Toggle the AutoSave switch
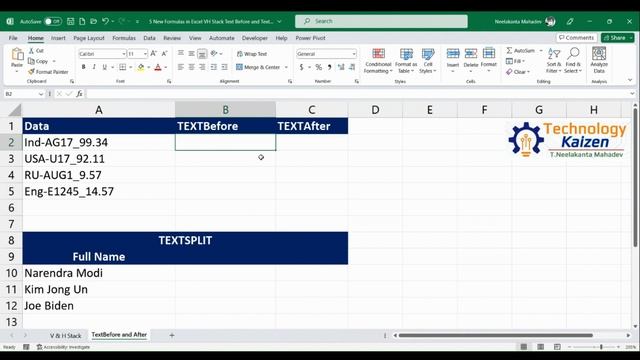 (x=53, y=21)
